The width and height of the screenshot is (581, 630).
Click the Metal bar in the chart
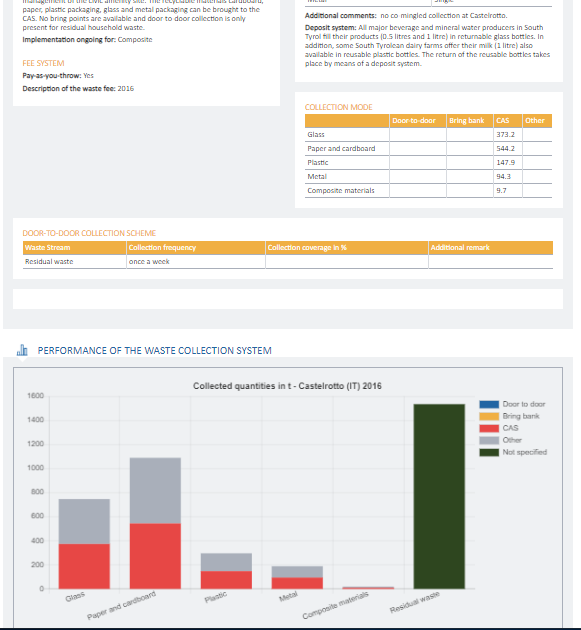(297, 577)
